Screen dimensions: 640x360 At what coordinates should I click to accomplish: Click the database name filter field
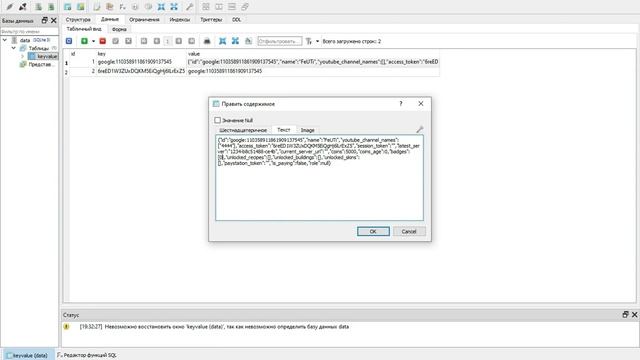(29, 31)
